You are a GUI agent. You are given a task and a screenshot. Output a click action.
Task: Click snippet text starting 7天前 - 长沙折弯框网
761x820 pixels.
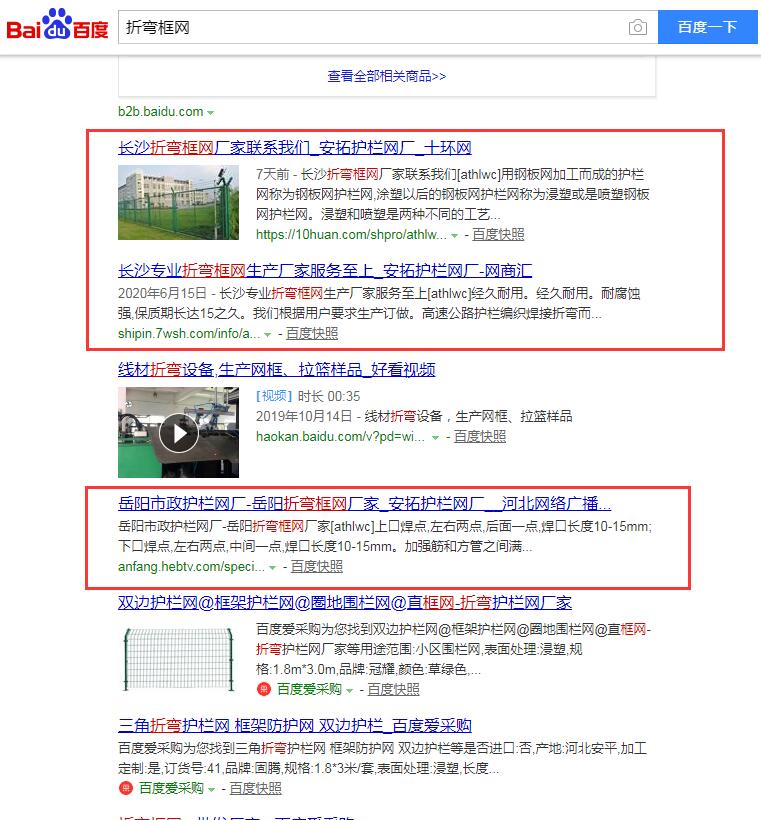[x=452, y=194]
